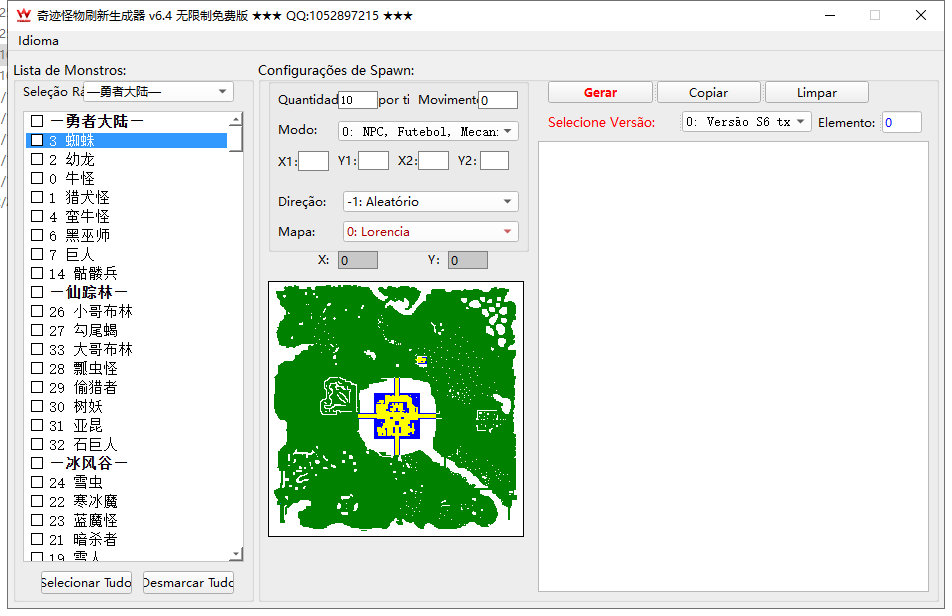952x616 pixels.
Task: Click the town center on Lorencia map
Action: [396, 416]
